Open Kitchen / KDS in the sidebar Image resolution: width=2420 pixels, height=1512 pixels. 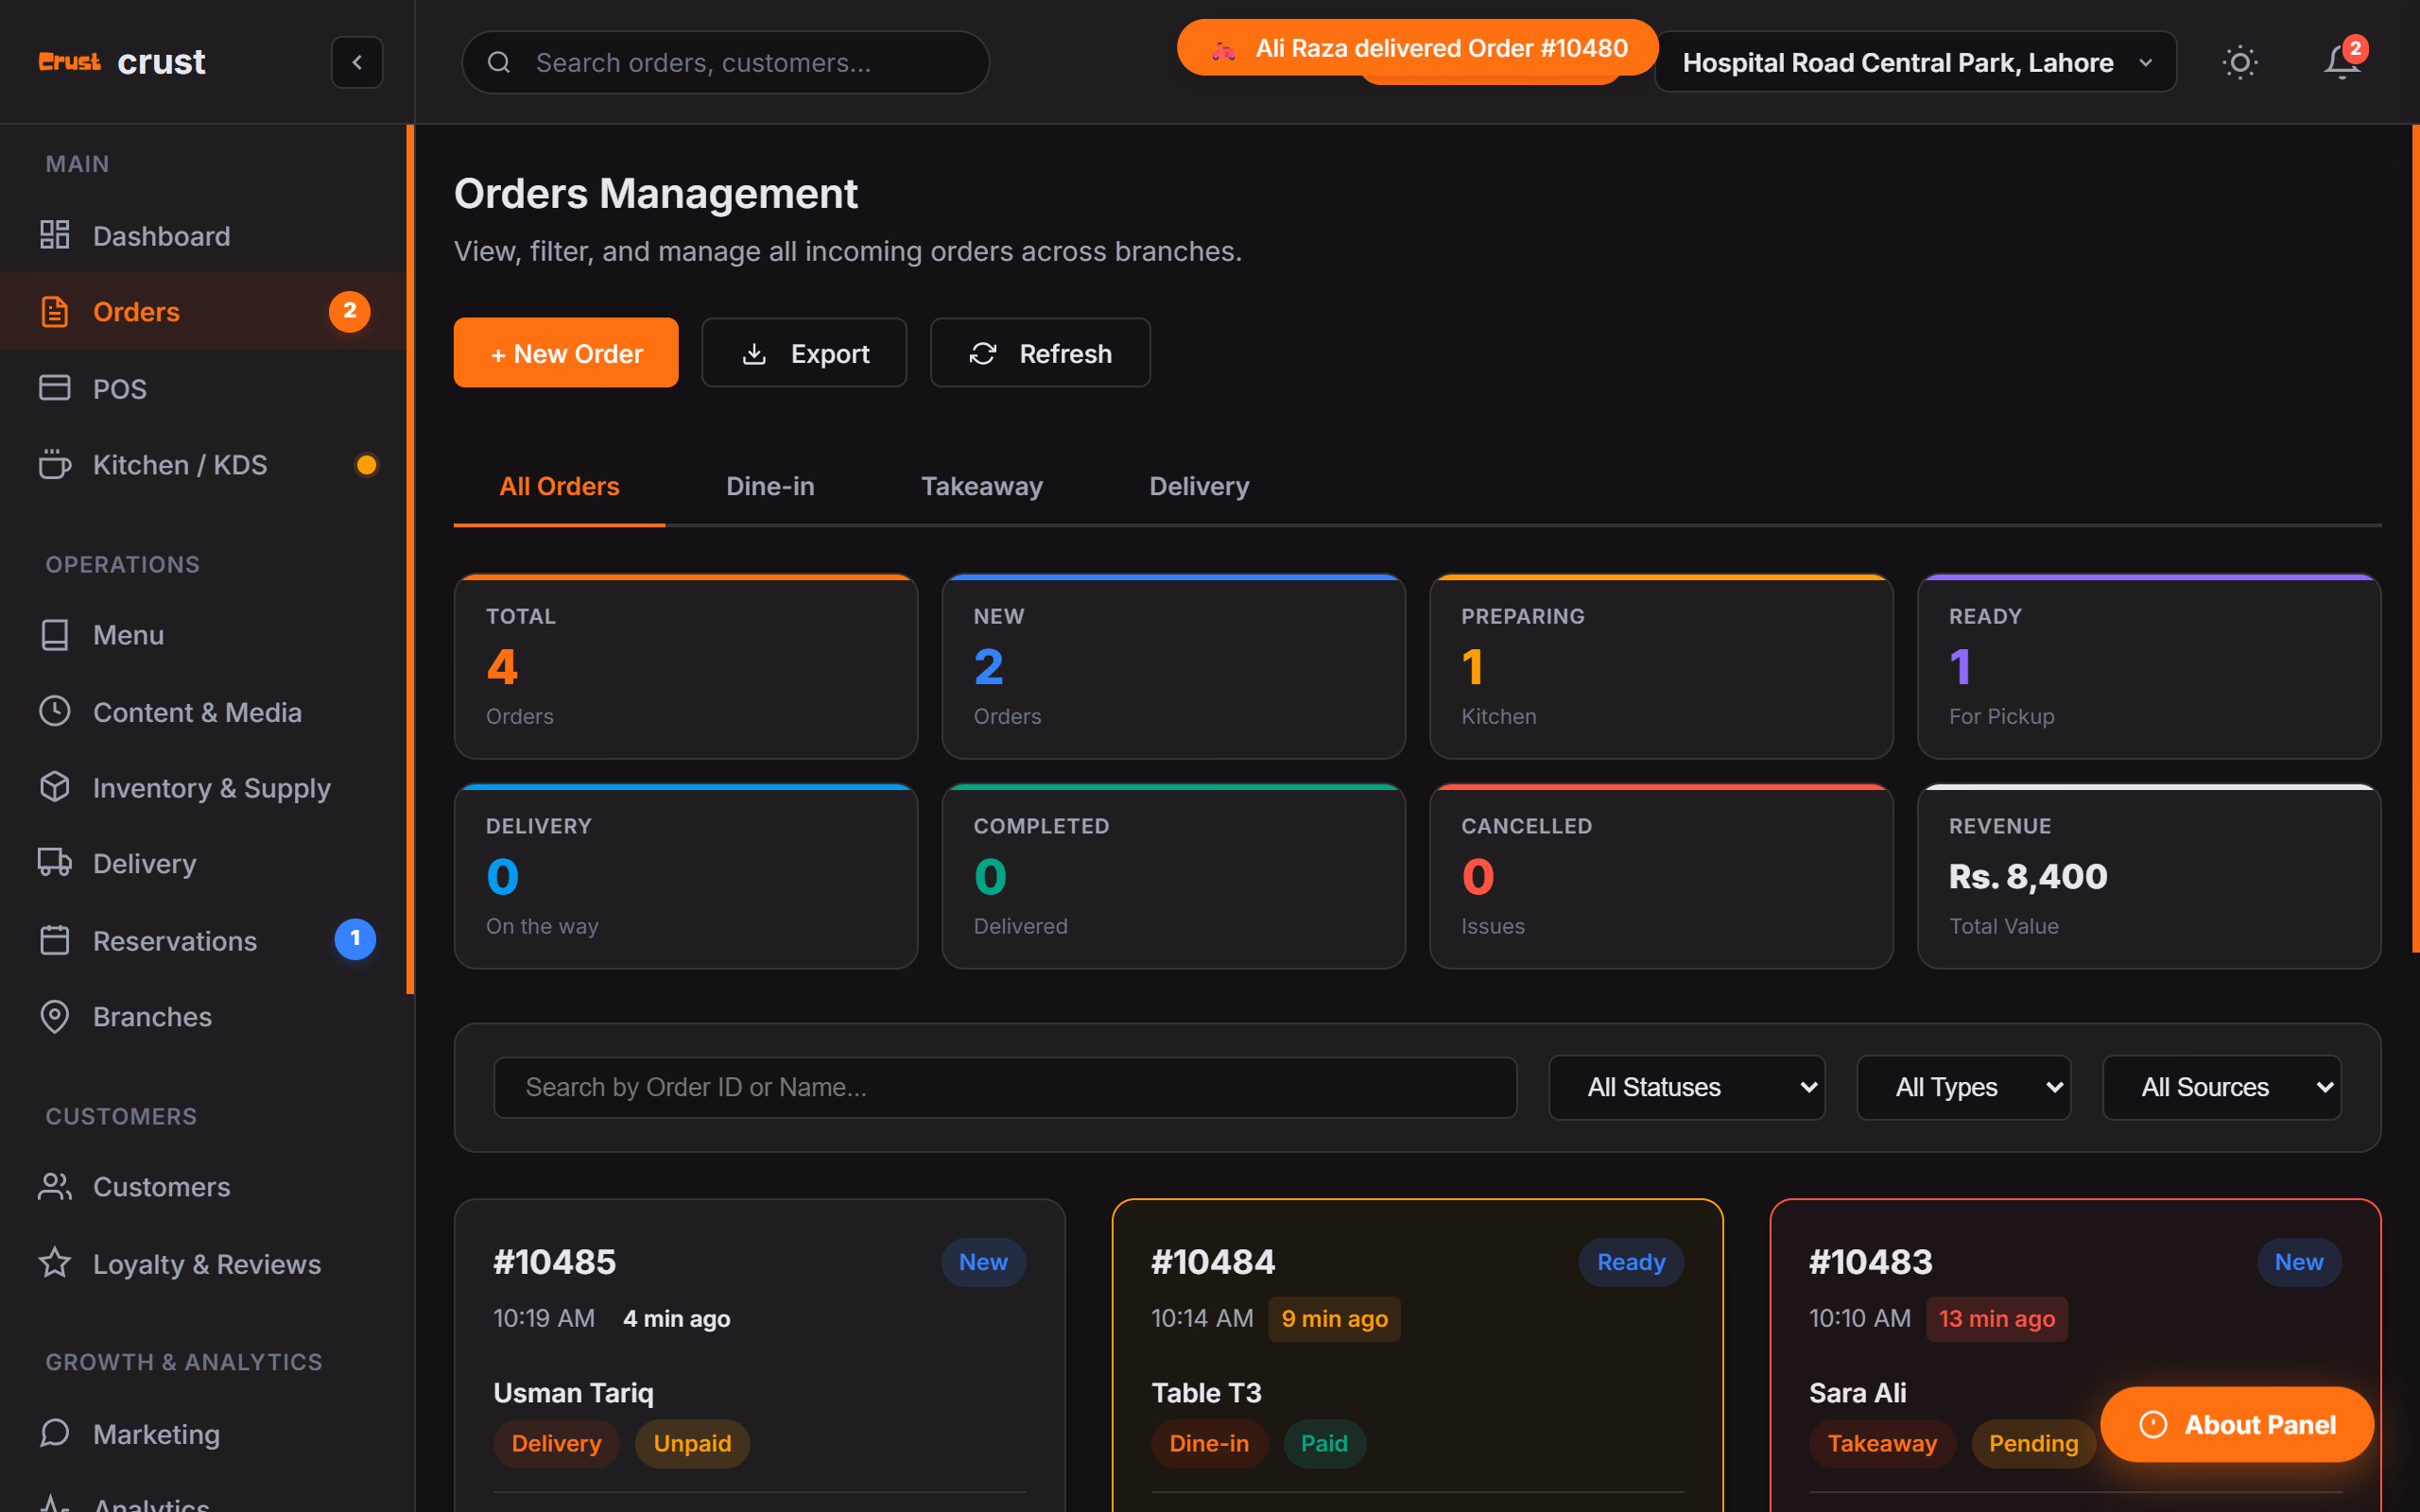tap(203, 465)
